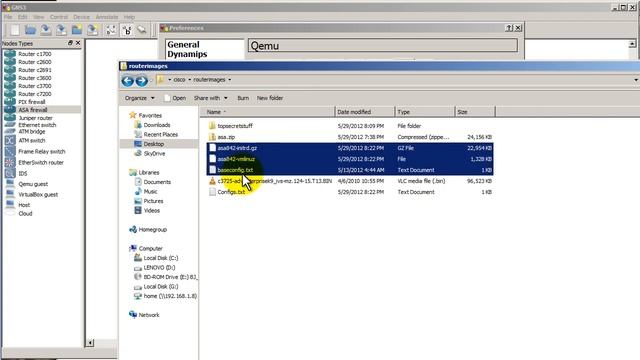Select Qemu guest node icon
Image resolution: width=640 pixels, height=360 pixels.
click(10, 184)
